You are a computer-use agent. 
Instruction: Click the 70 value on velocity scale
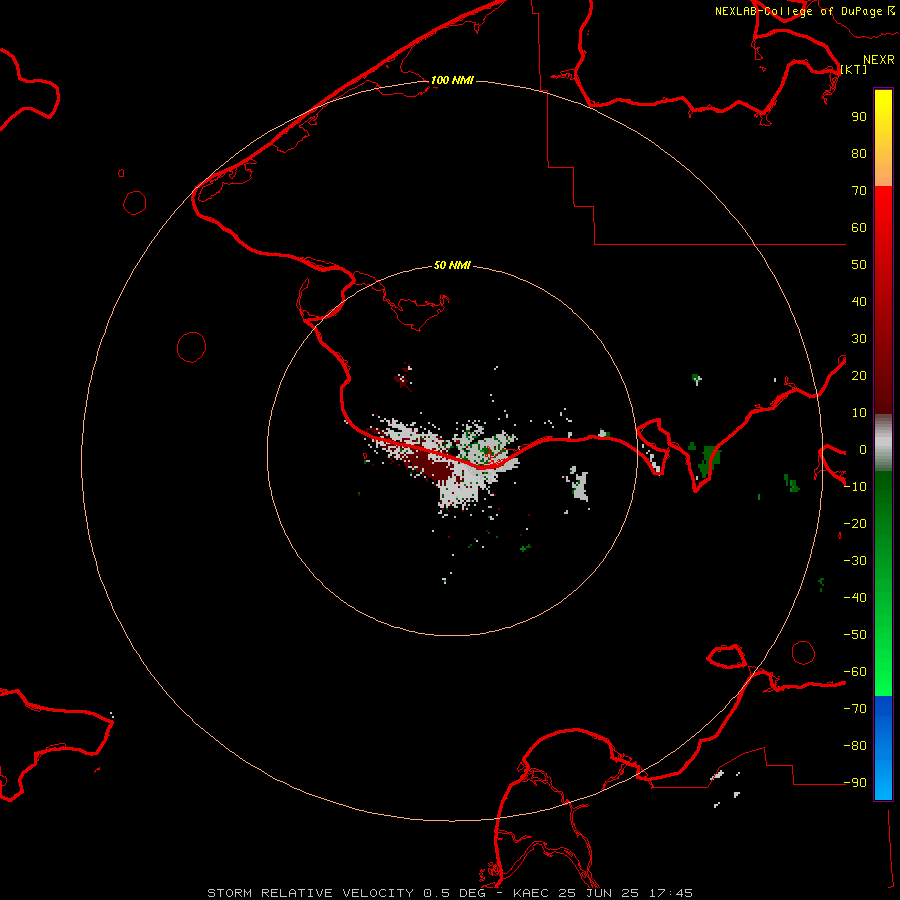click(x=859, y=191)
